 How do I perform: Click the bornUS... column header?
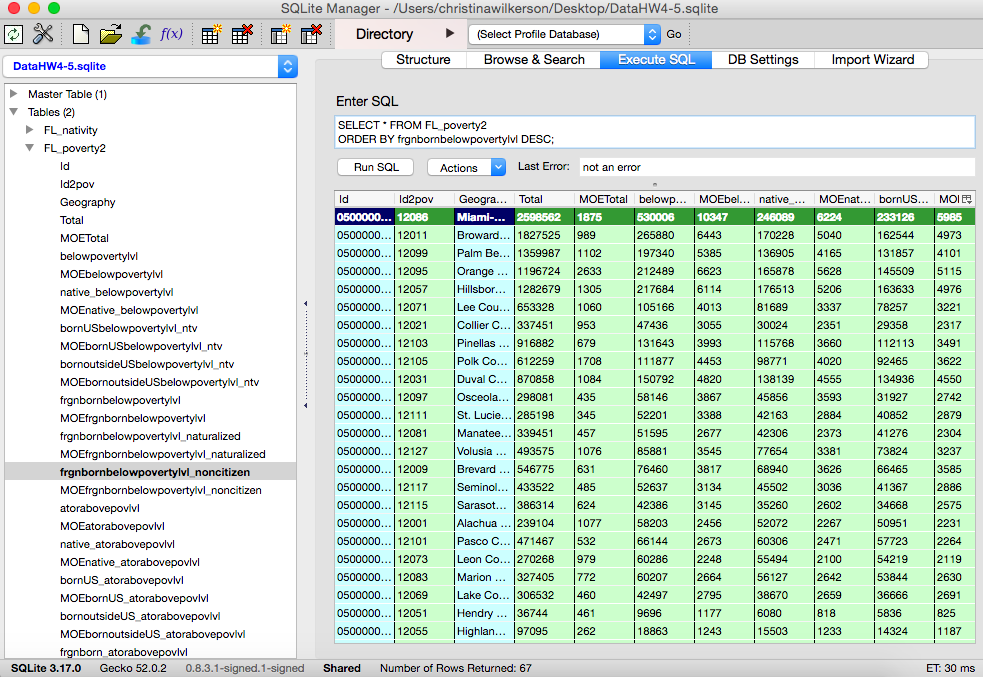(905, 199)
